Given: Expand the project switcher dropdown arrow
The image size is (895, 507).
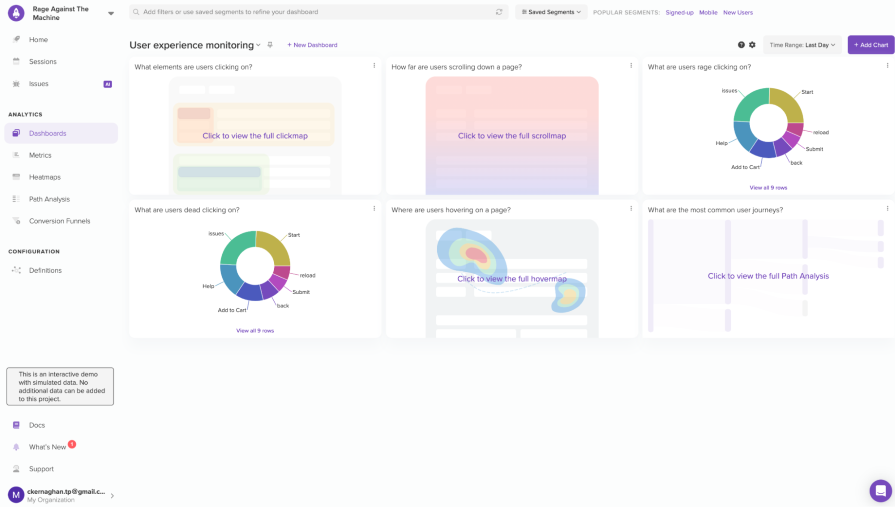Looking at the screenshot, I should click(x=111, y=13).
